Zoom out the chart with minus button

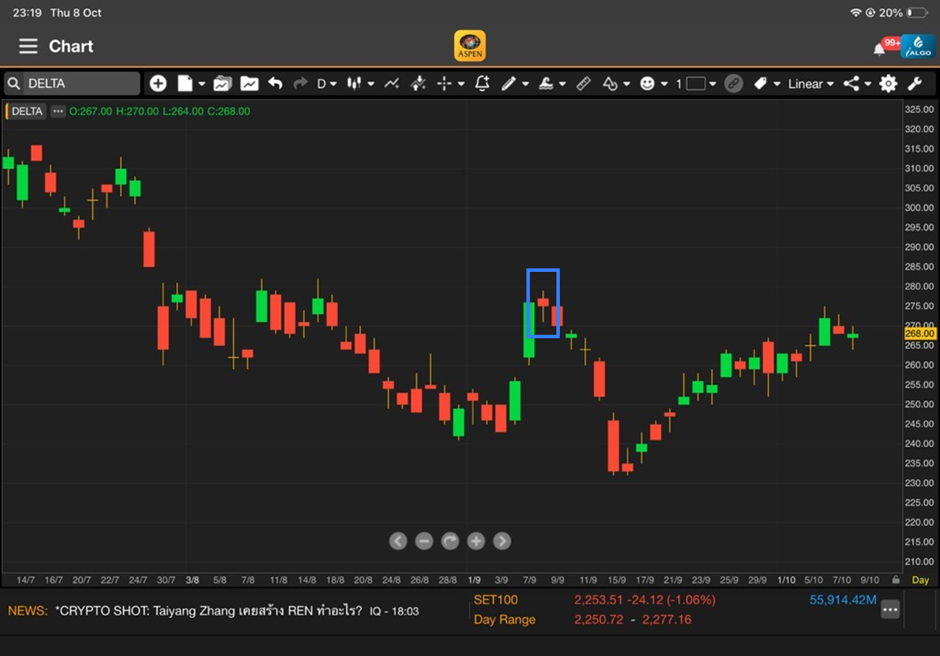pyautogui.click(x=424, y=541)
